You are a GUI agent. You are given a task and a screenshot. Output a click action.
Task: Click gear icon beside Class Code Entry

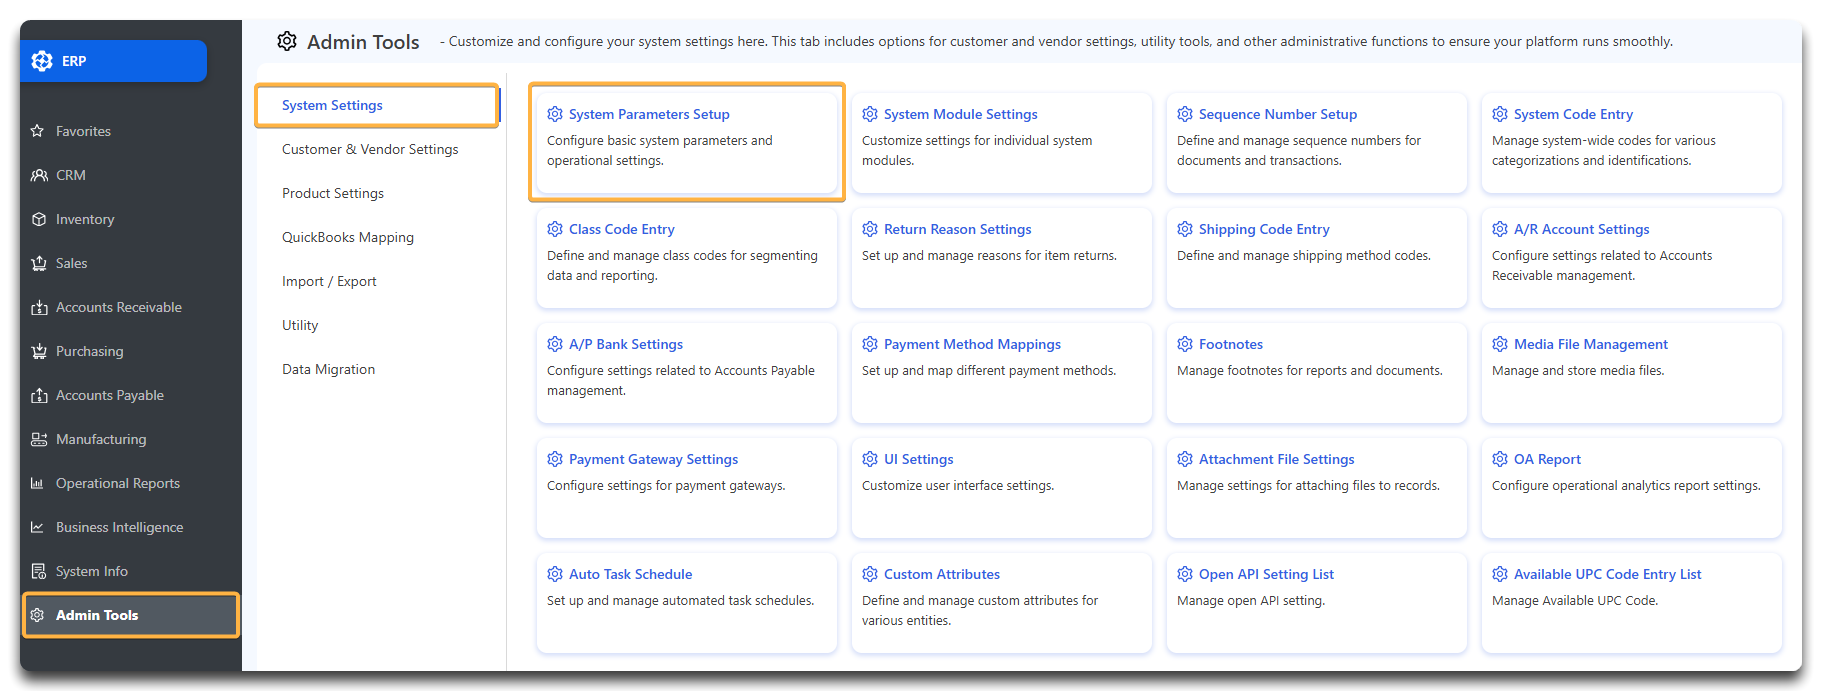pyautogui.click(x=555, y=229)
